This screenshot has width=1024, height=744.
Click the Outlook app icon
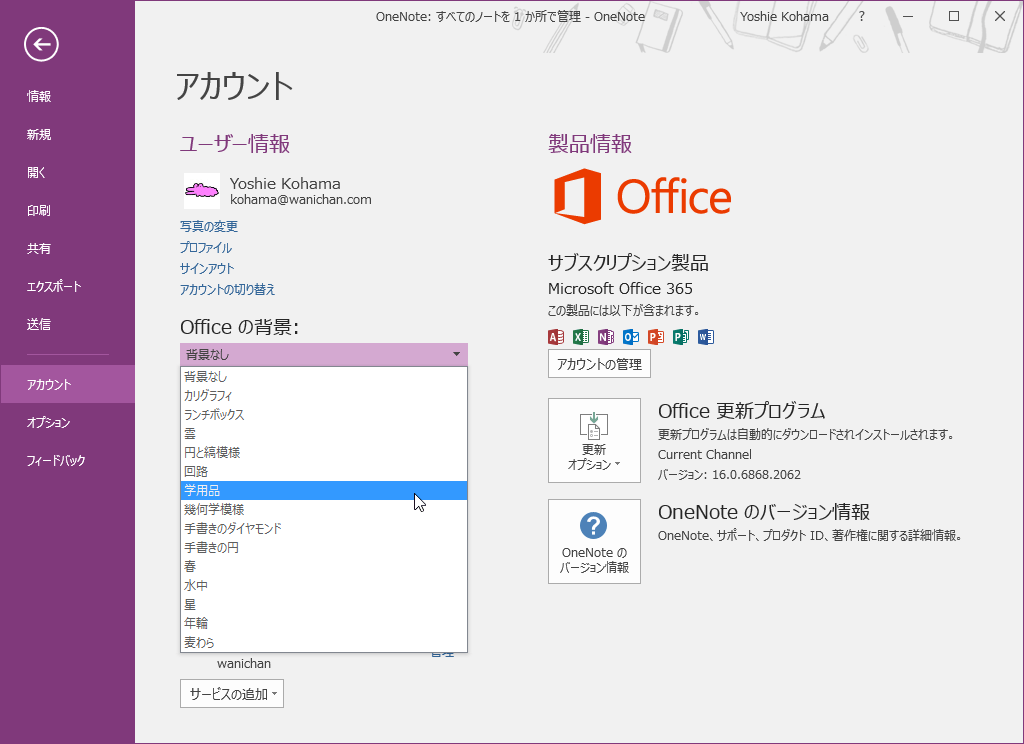tap(631, 337)
